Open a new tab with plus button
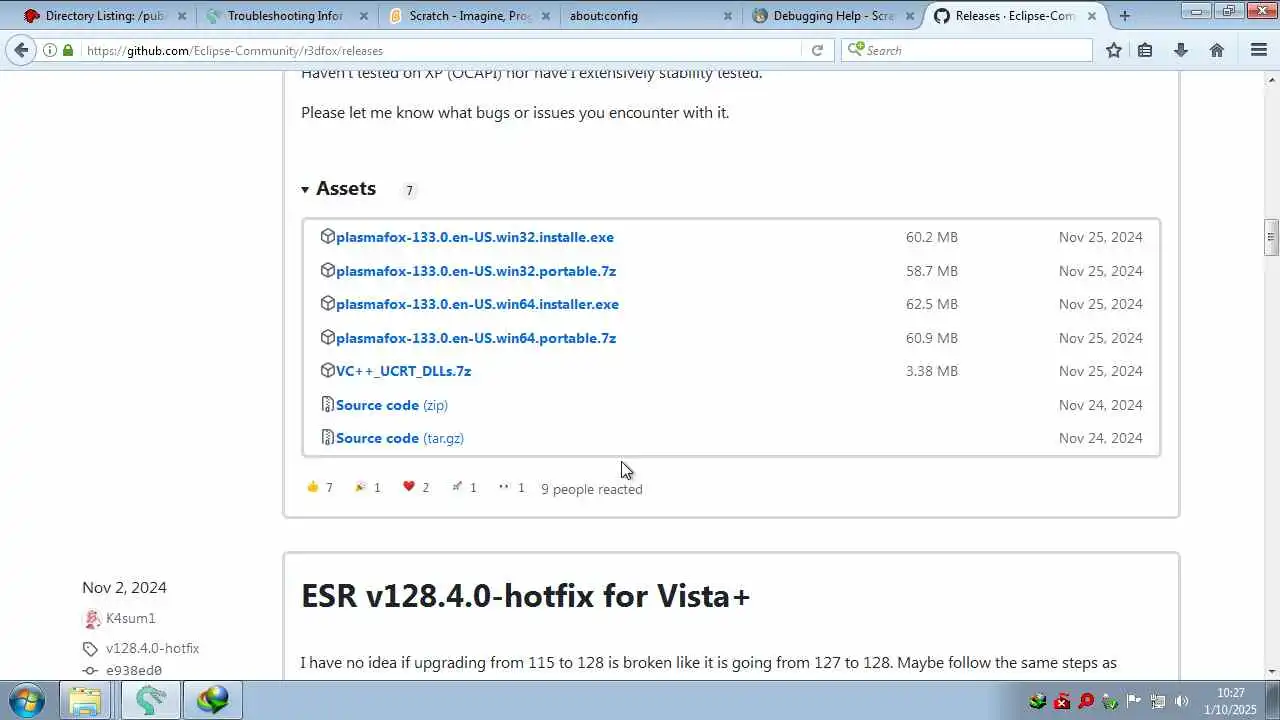The height and width of the screenshot is (720, 1280). [x=1125, y=15]
